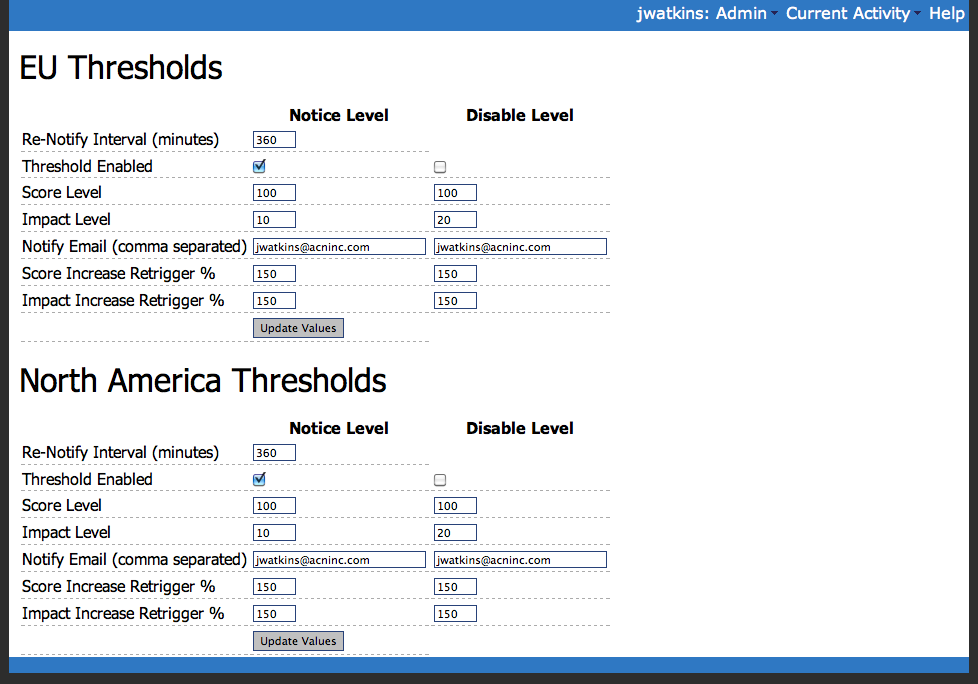The height and width of the screenshot is (684, 978).
Task: Edit EU Disable Level Notify Email field
Action: click(520, 247)
